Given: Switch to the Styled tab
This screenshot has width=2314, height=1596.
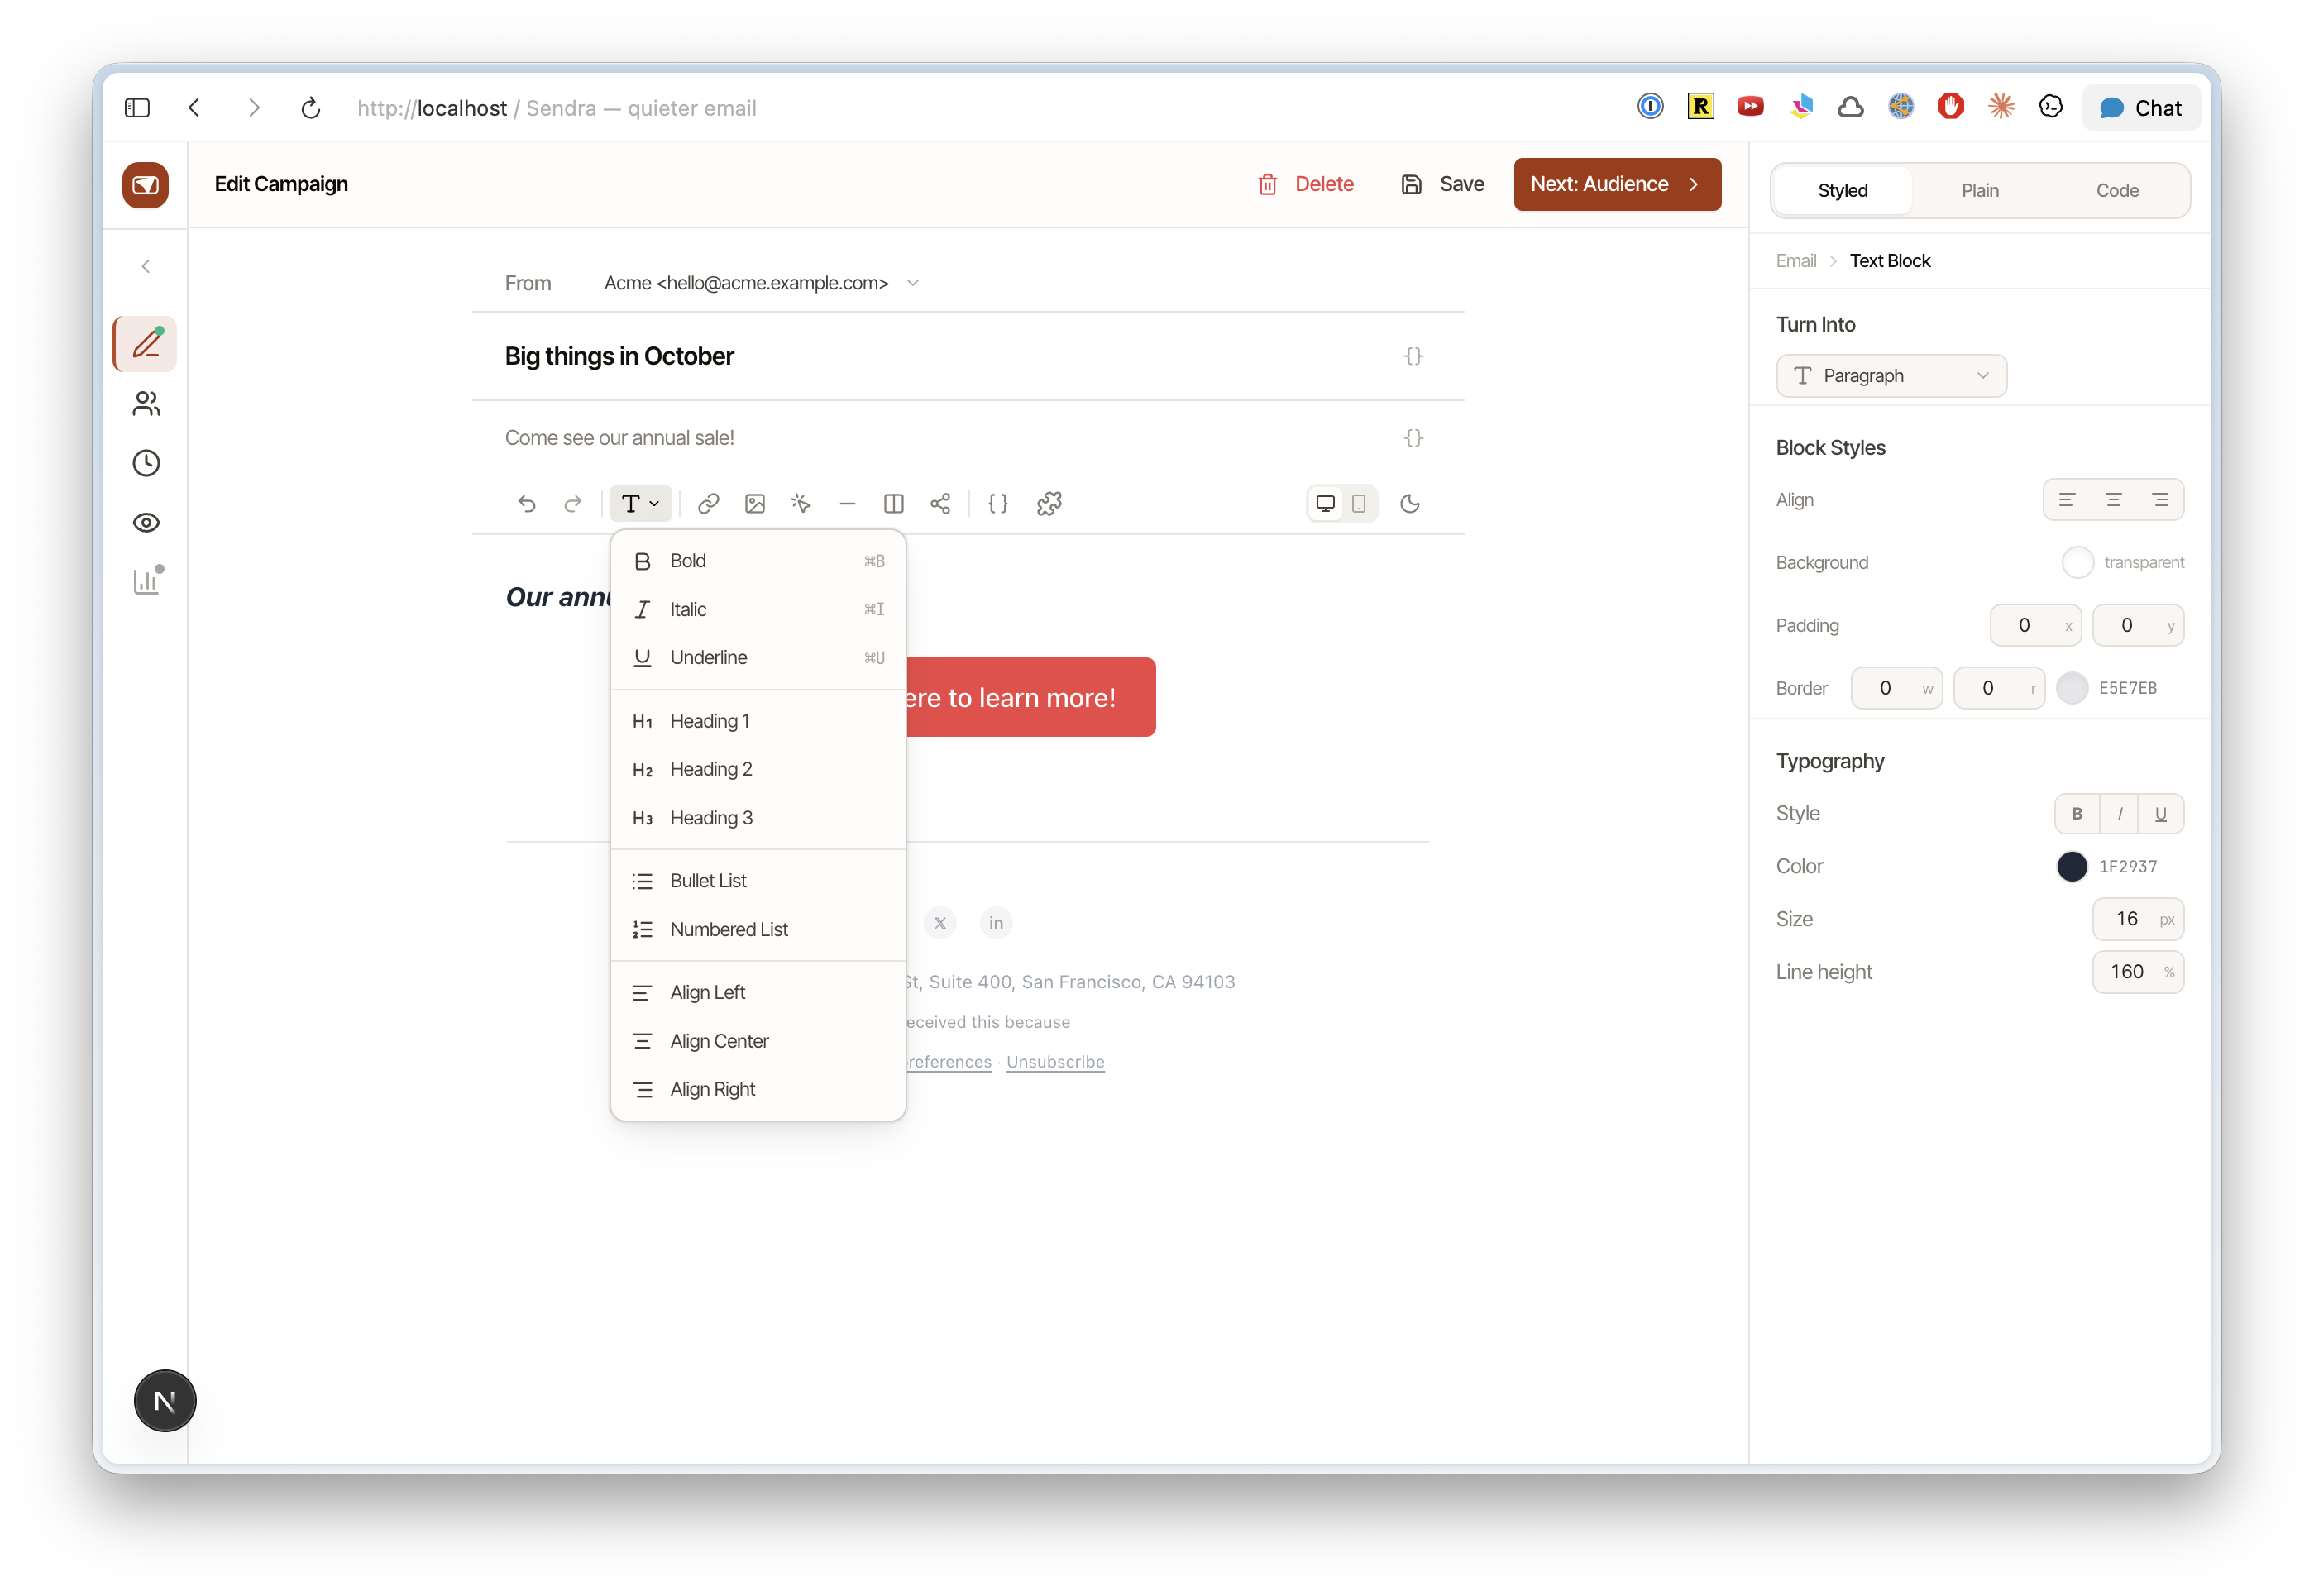Looking at the screenshot, I should pyautogui.click(x=1842, y=190).
